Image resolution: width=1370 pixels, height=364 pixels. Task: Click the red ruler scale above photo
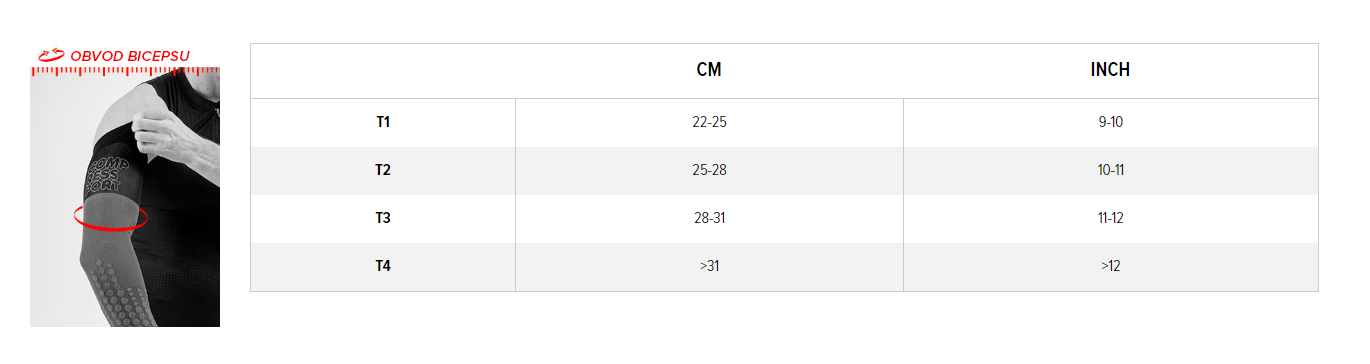pos(125,71)
